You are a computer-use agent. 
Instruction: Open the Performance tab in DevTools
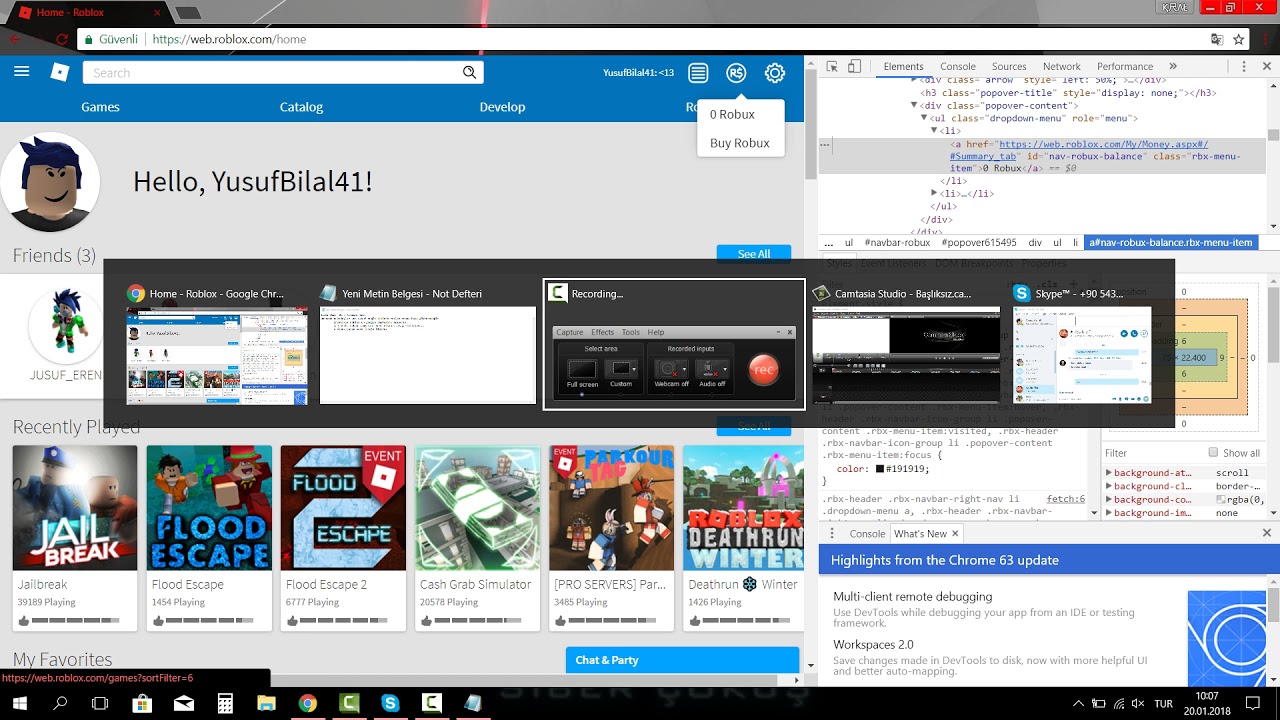tap(1125, 66)
